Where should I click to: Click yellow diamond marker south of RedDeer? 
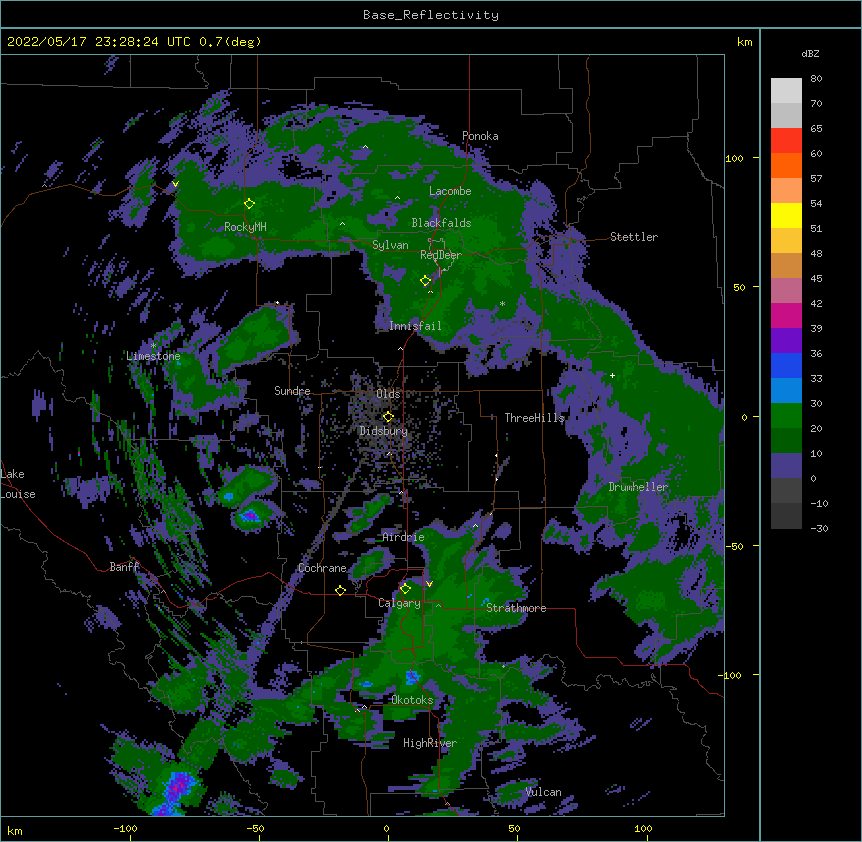point(426,281)
